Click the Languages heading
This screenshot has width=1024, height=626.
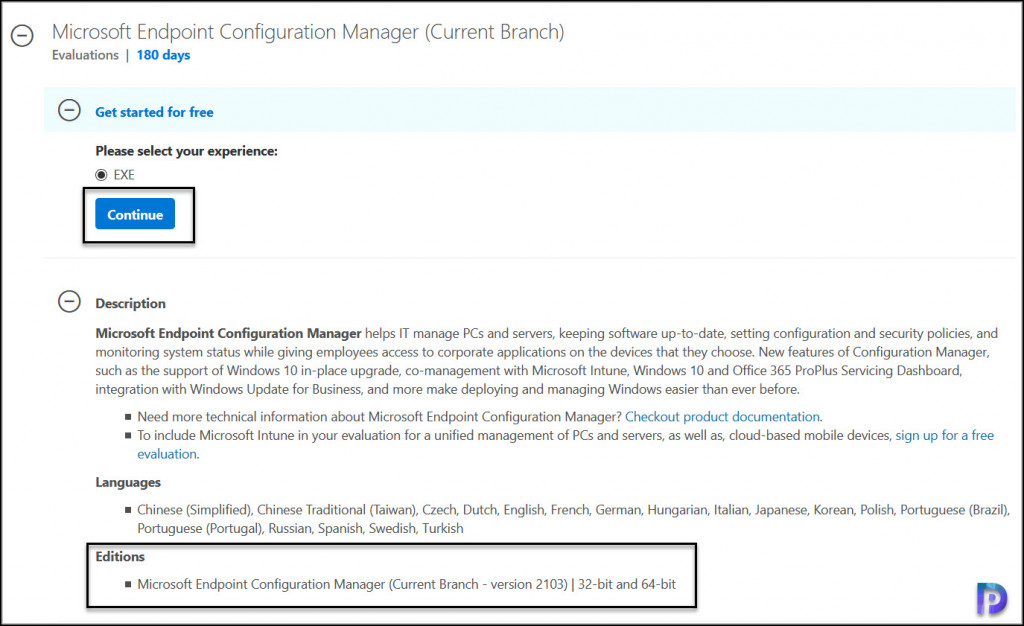(x=128, y=482)
